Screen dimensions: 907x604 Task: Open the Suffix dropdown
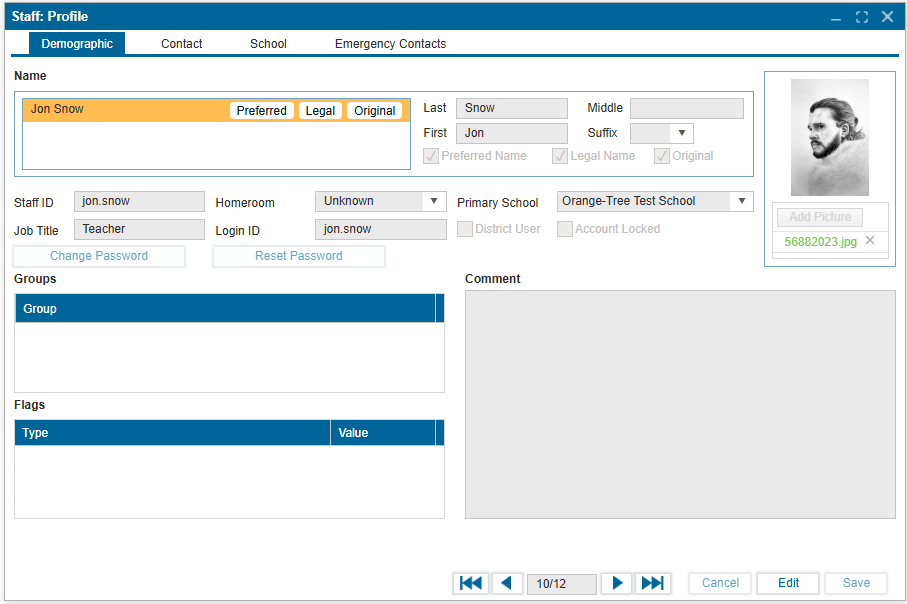tap(681, 133)
